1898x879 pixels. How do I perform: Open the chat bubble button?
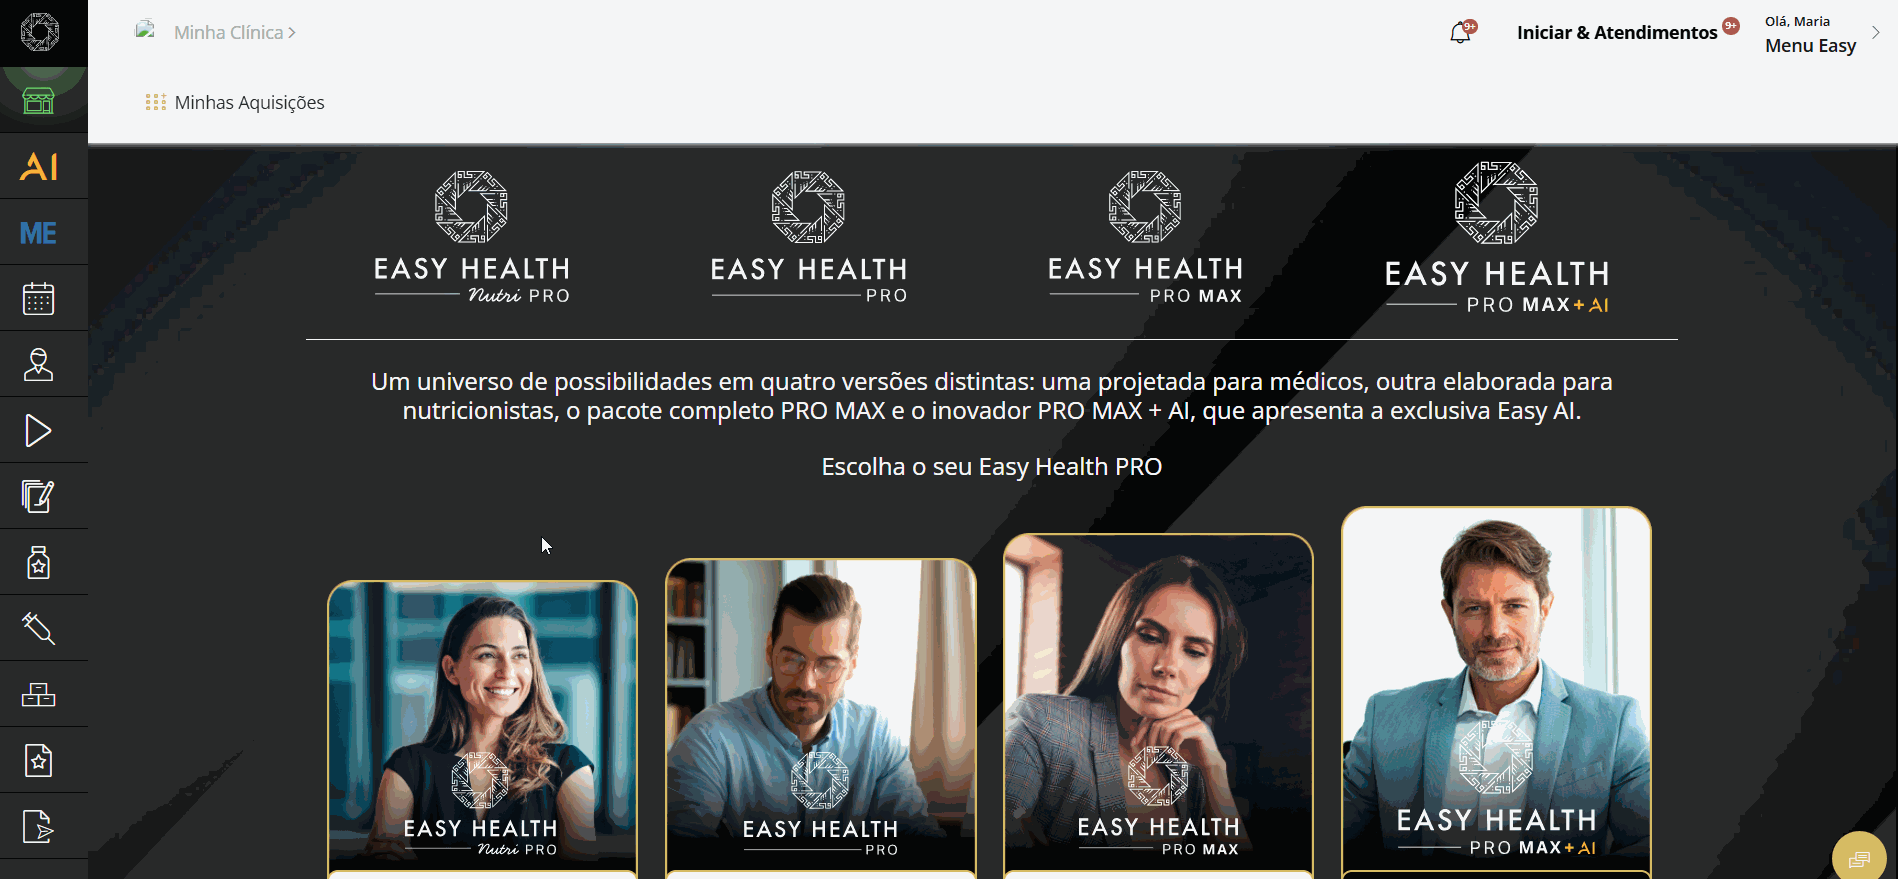(1859, 859)
